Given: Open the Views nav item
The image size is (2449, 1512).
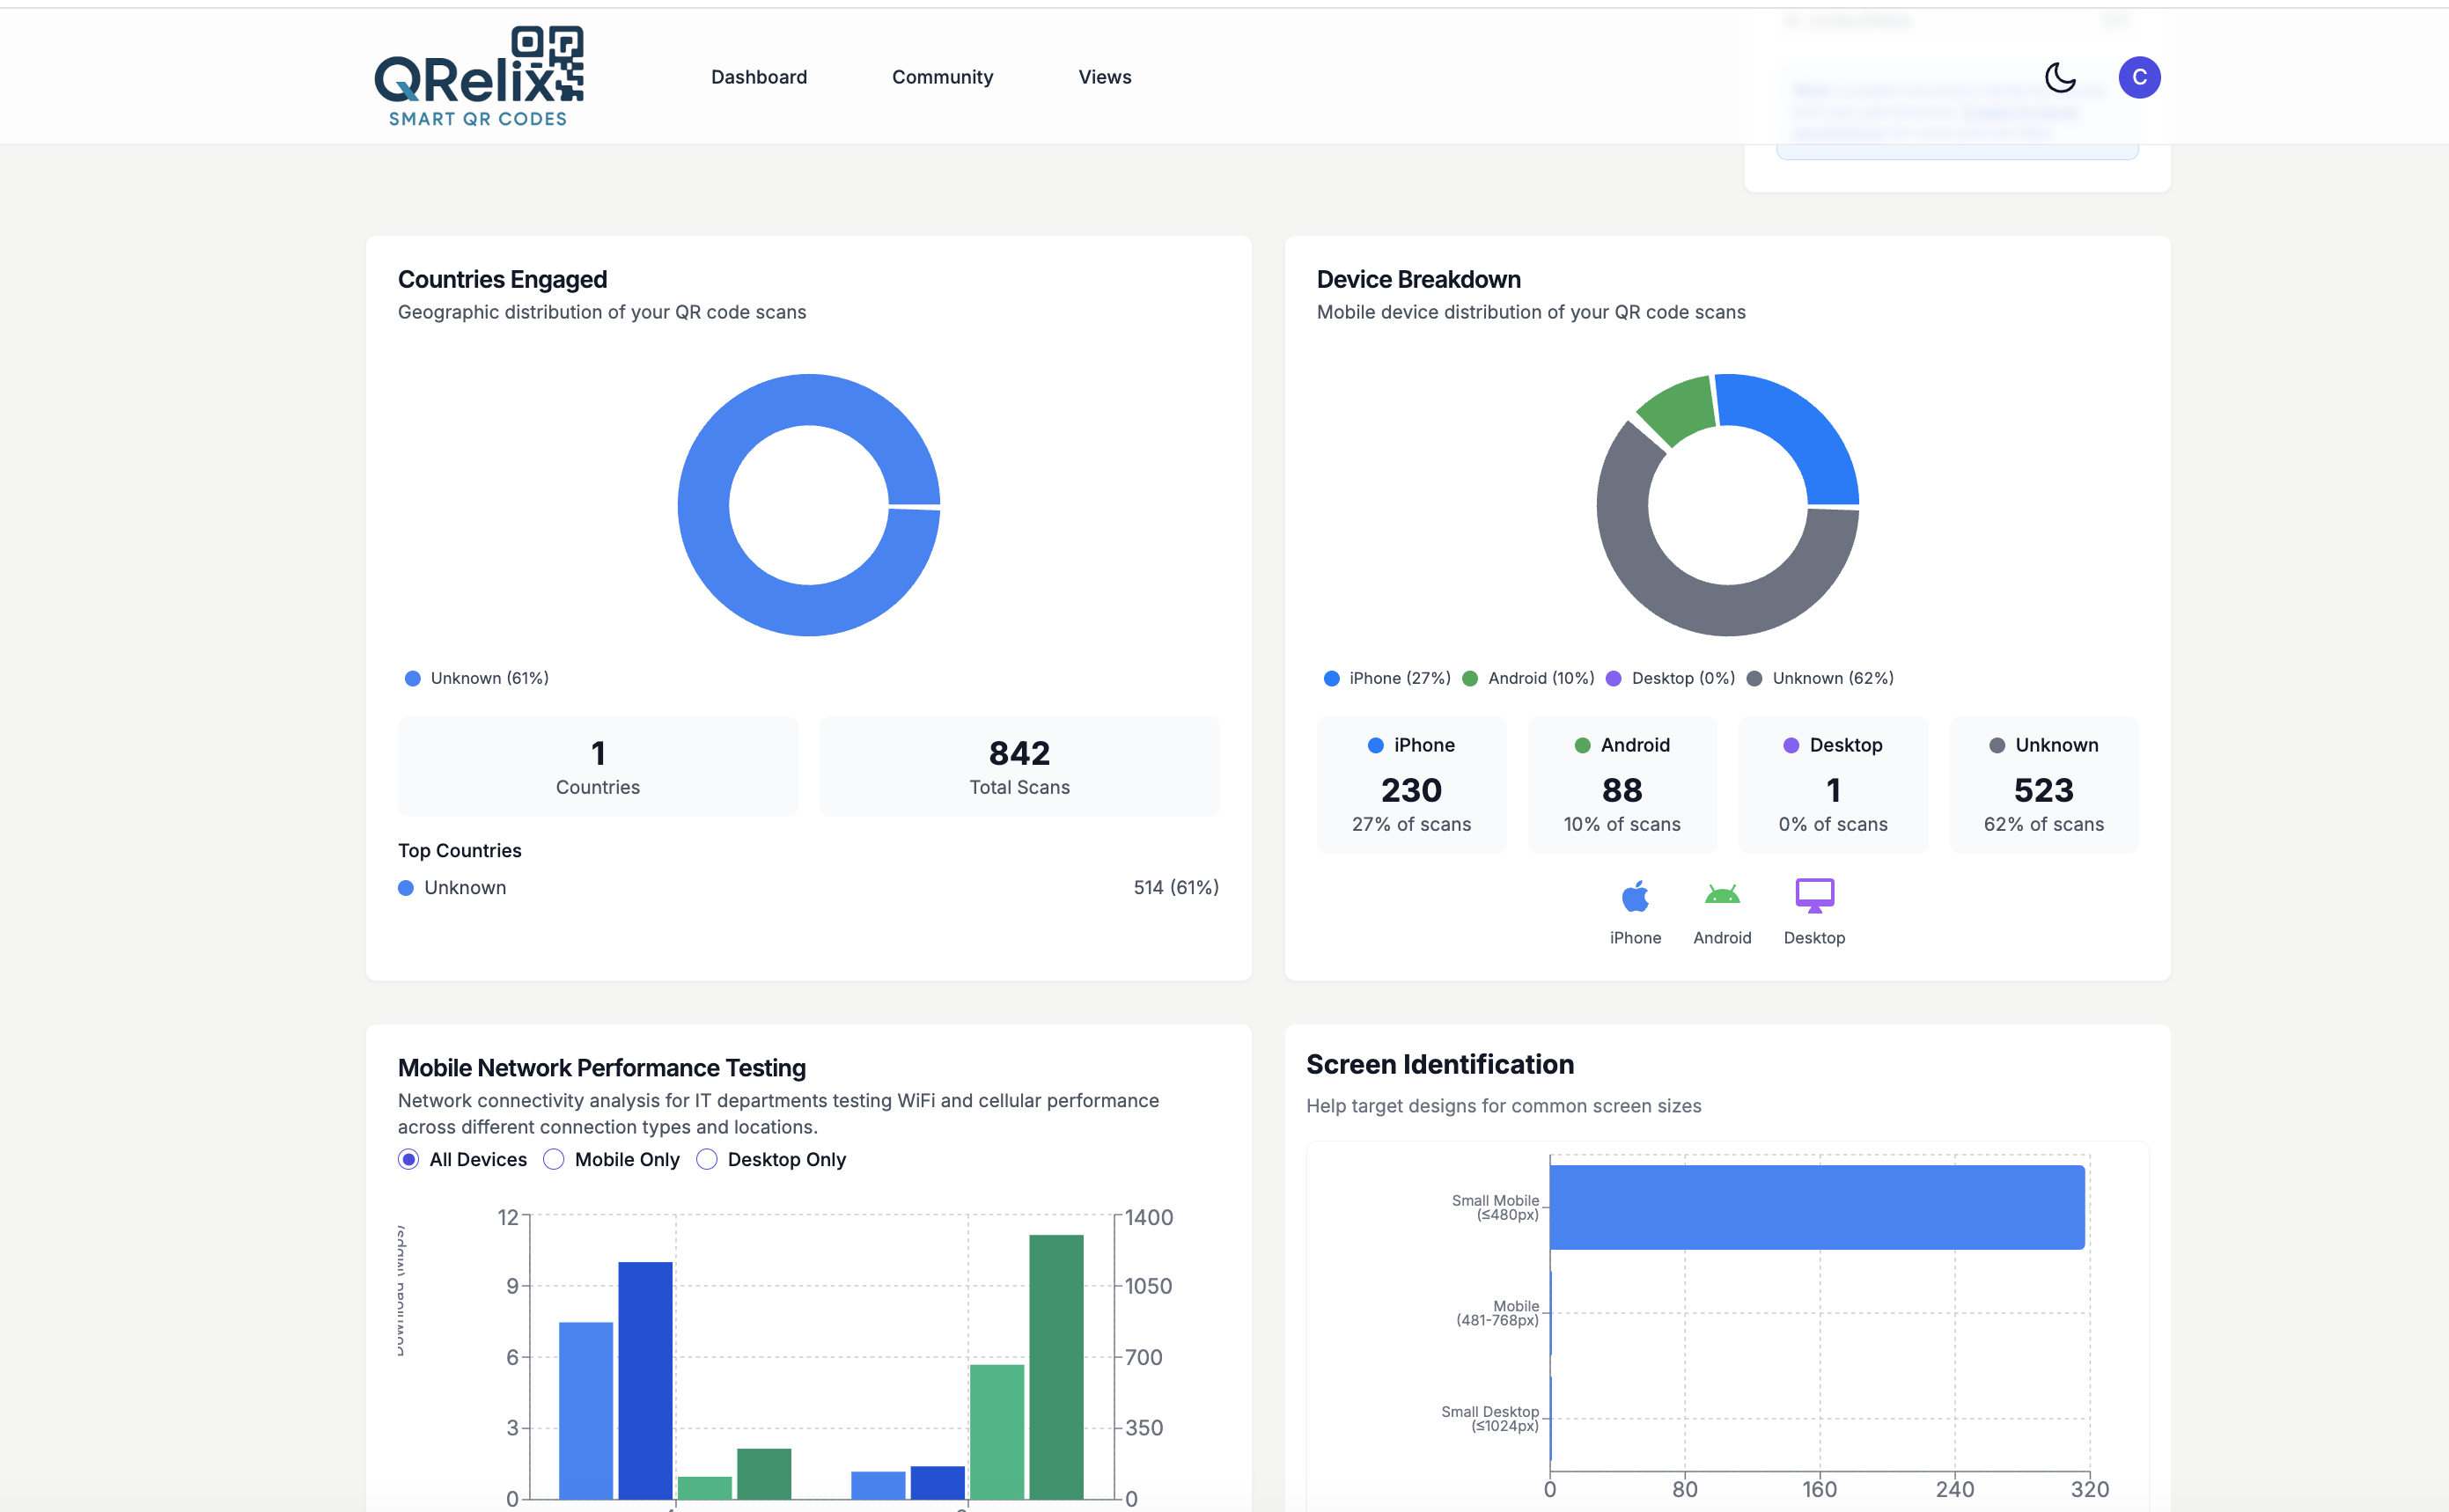Looking at the screenshot, I should 1104,77.
